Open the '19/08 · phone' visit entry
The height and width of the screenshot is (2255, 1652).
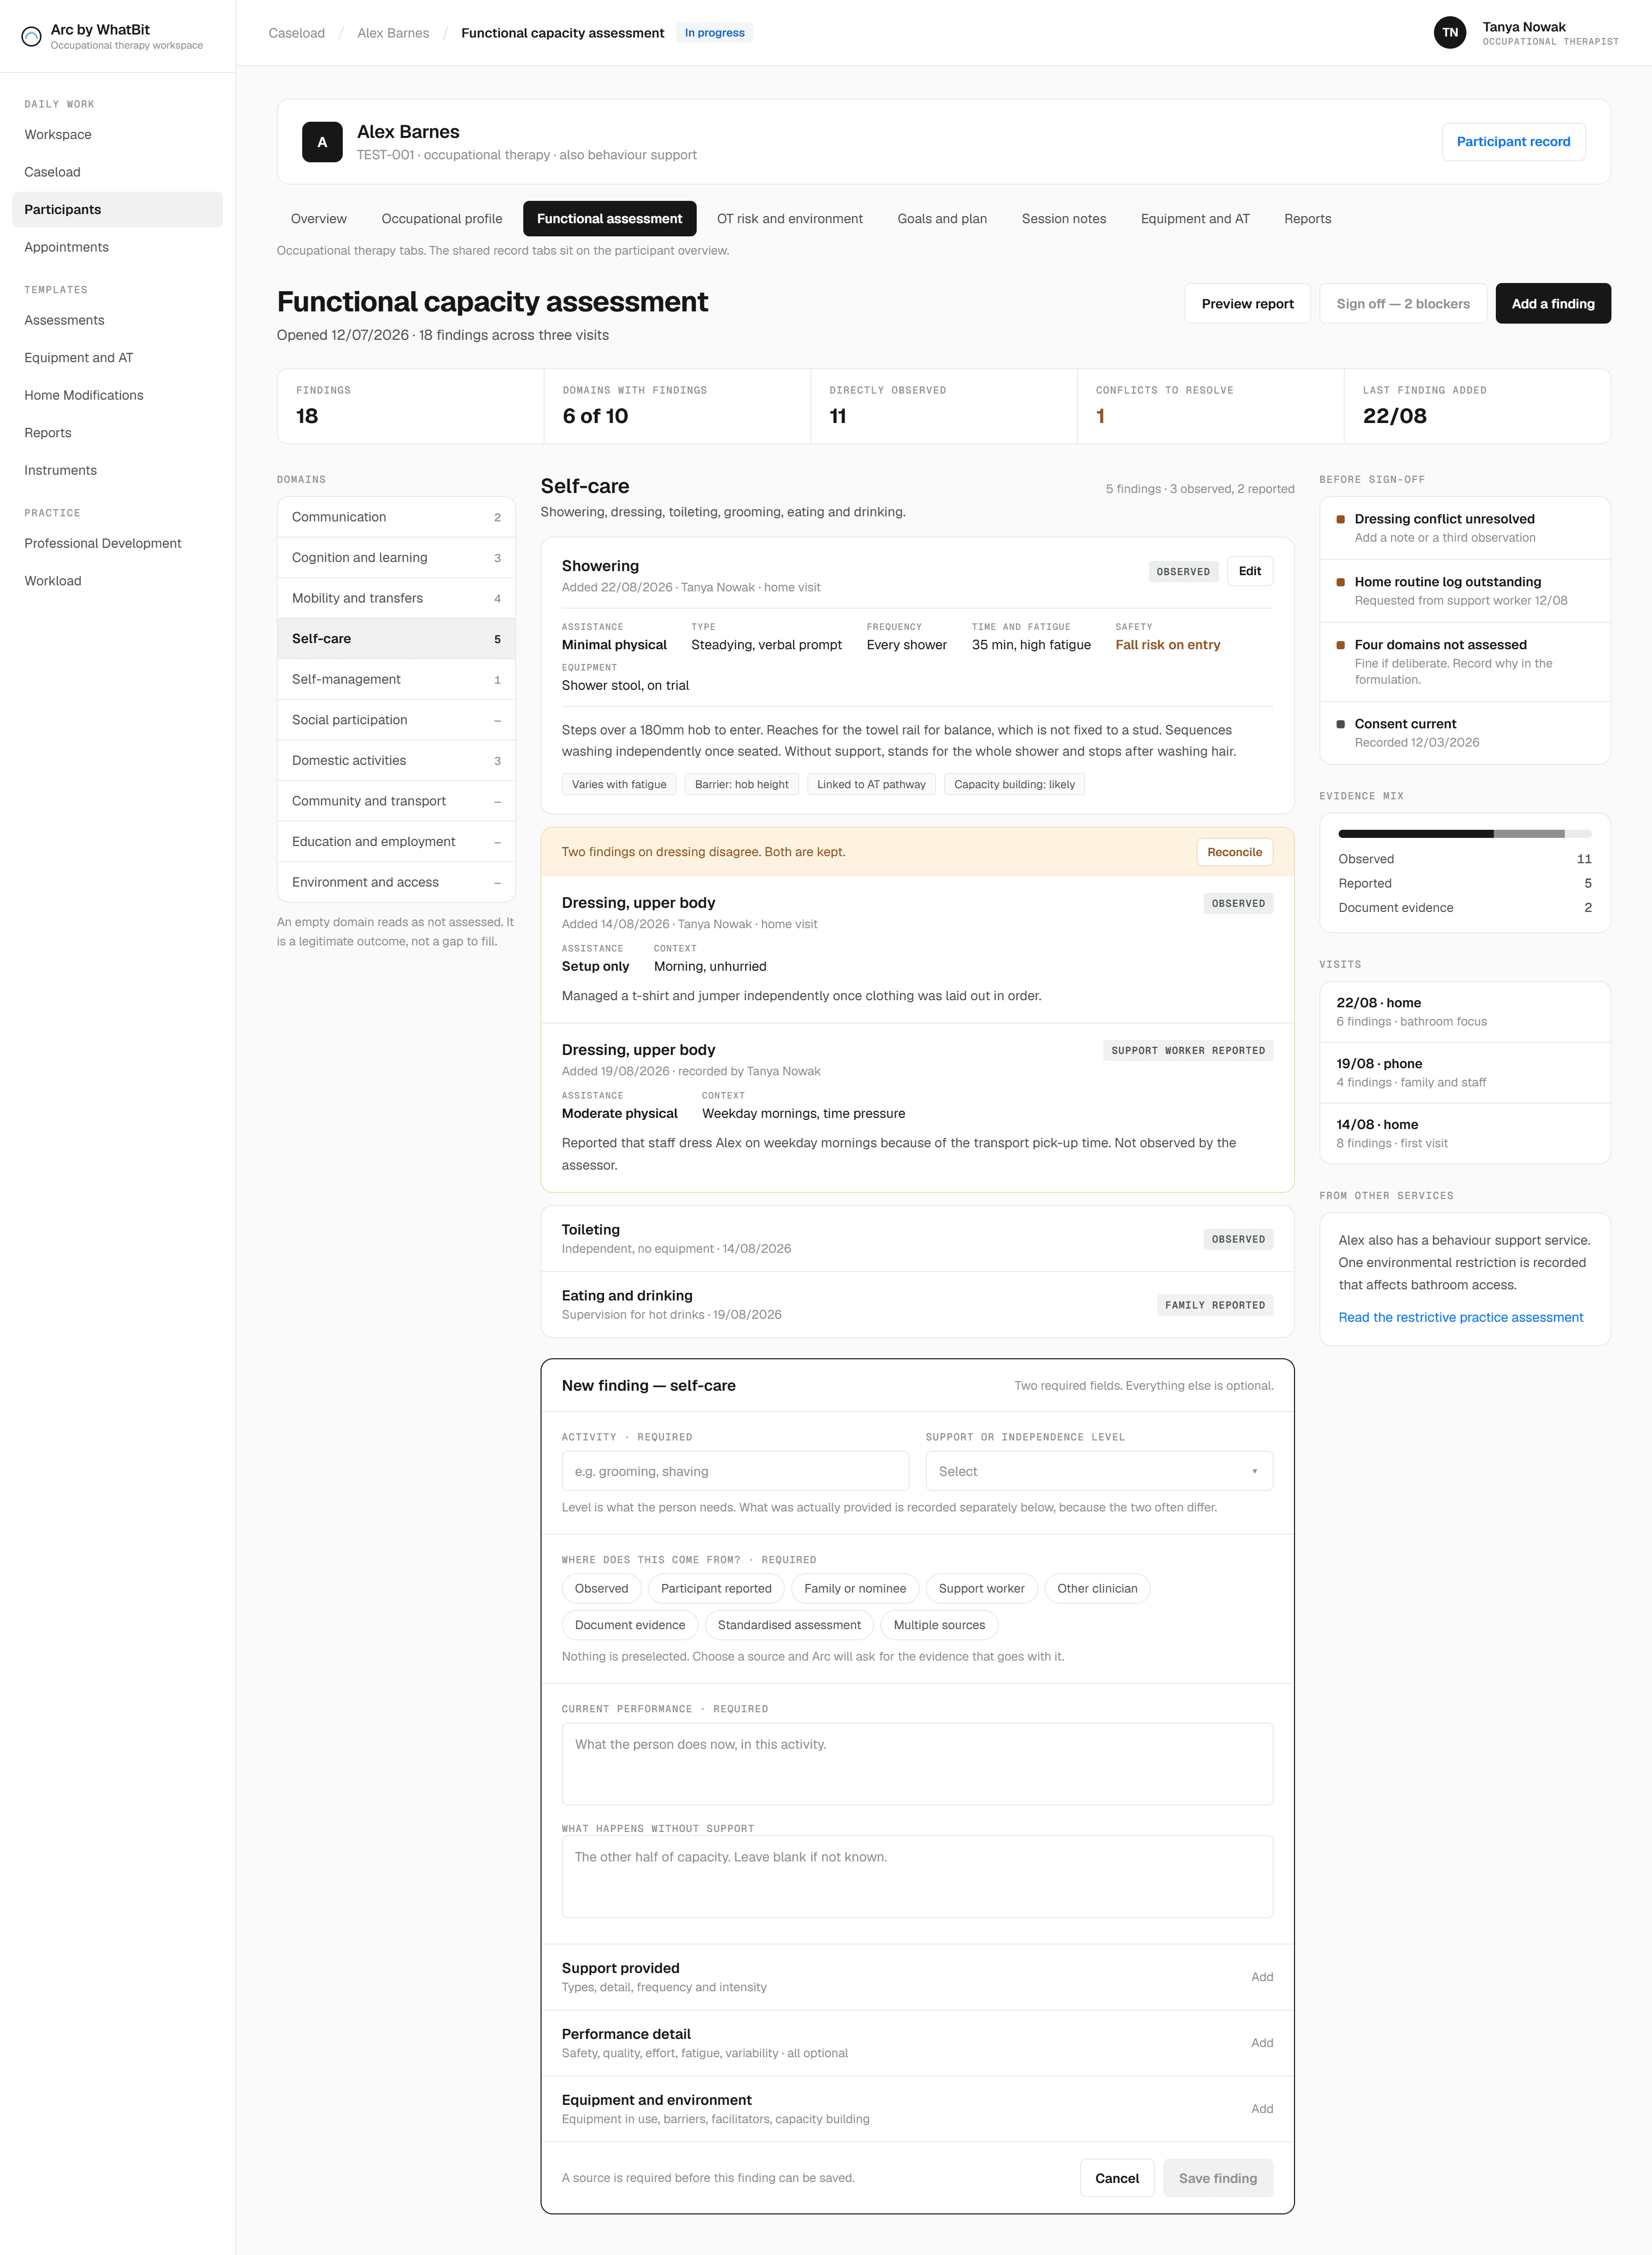click(x=1464, y=1073)
